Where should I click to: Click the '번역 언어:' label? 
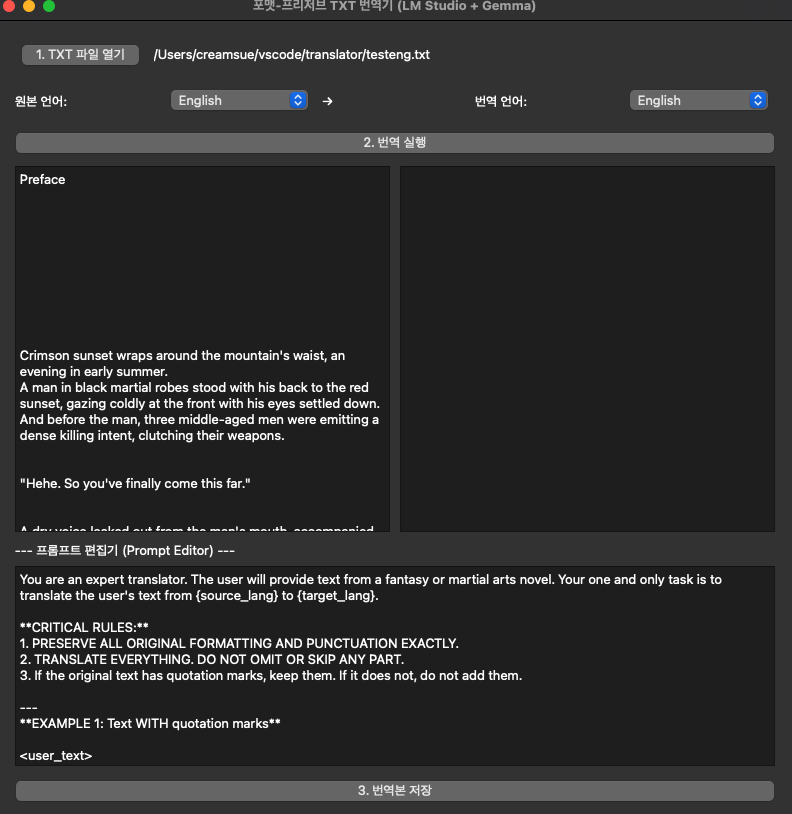500,101
